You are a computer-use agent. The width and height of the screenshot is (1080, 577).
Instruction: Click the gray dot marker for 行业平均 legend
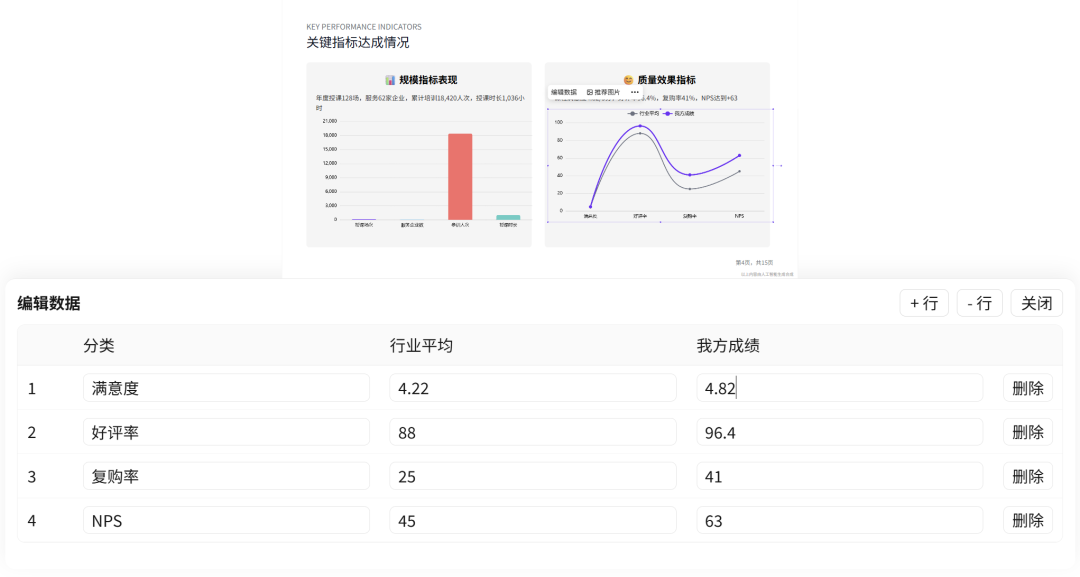pyautogui.click(x=632, y=113)
